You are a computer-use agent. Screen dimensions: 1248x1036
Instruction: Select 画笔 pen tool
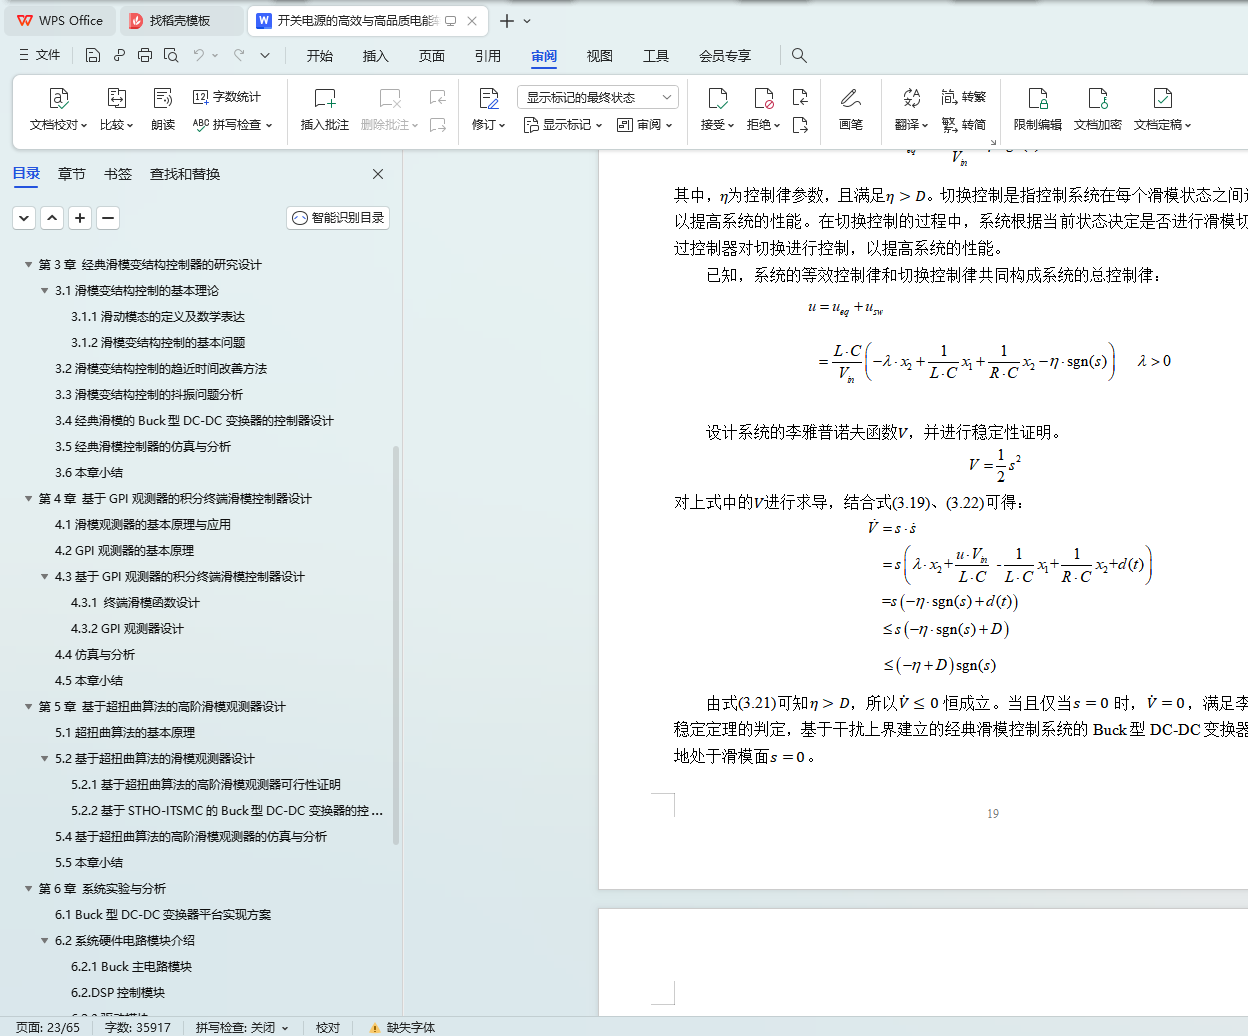tap(851, 110)
